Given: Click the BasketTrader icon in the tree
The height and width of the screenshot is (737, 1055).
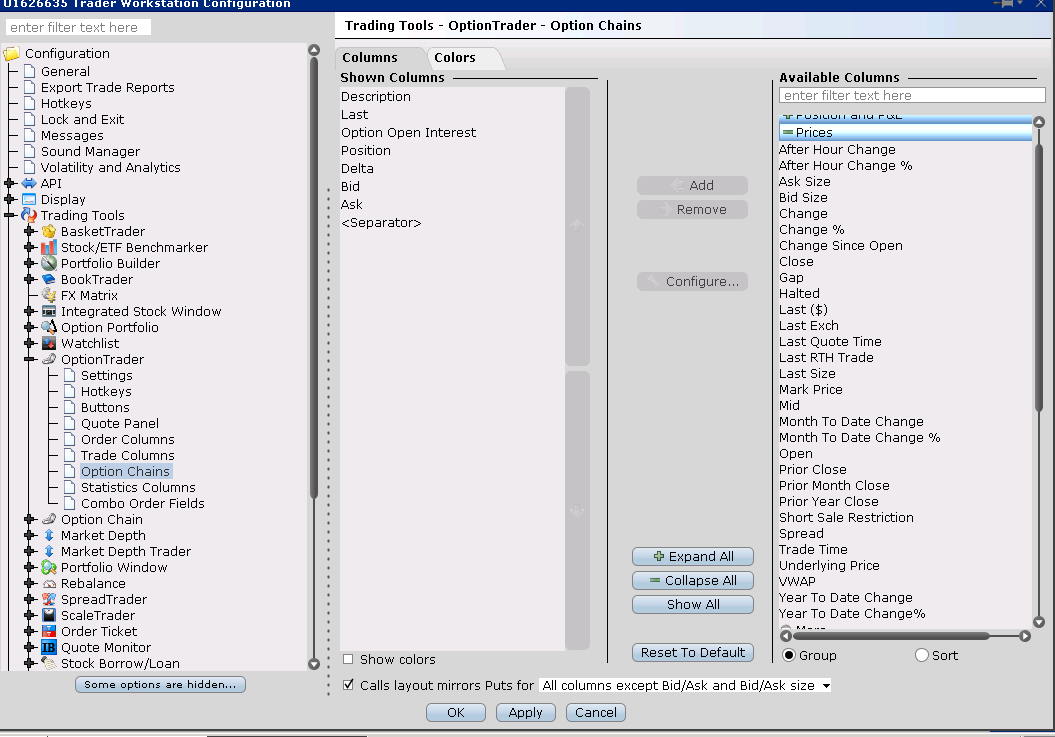Looking at the screenshot, I should coord(49,231).
